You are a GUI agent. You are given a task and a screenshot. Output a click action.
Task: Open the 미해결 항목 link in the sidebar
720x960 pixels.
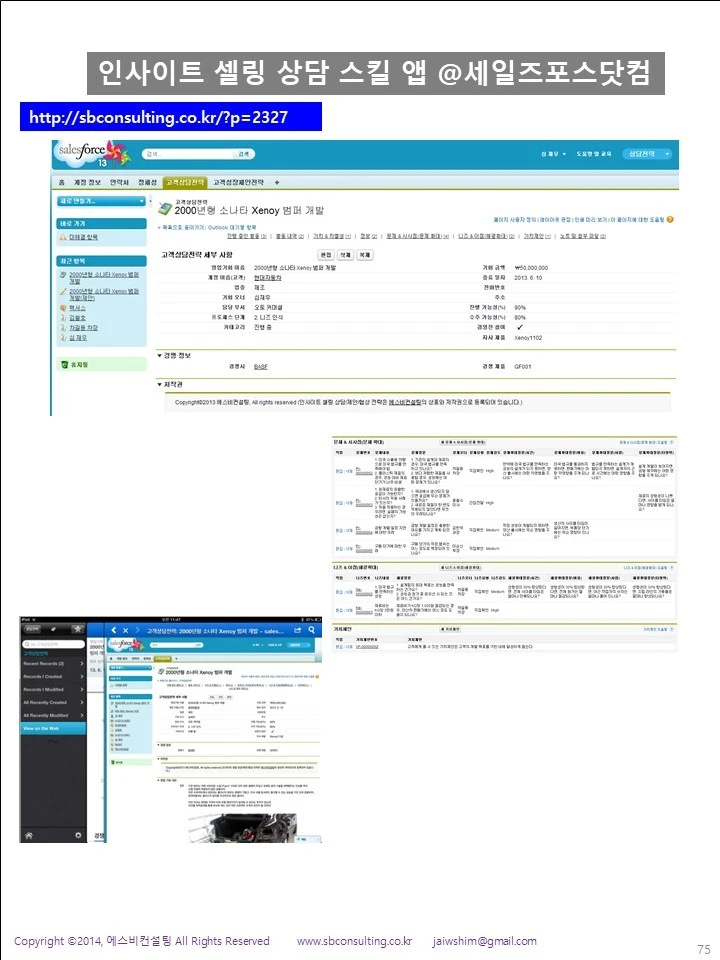[83, 237]
